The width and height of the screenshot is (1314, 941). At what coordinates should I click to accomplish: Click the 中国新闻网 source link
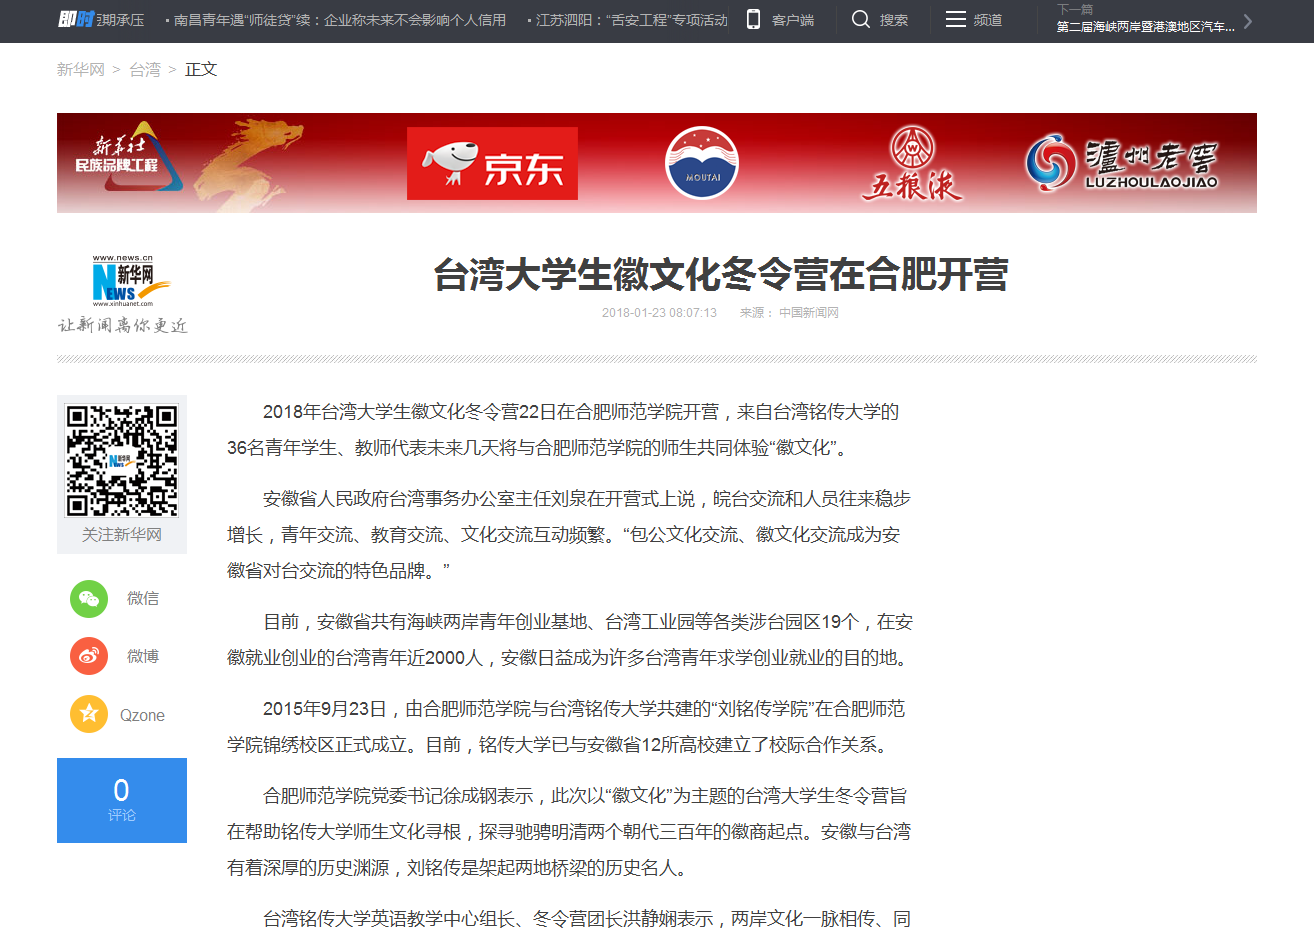[809, 313]
